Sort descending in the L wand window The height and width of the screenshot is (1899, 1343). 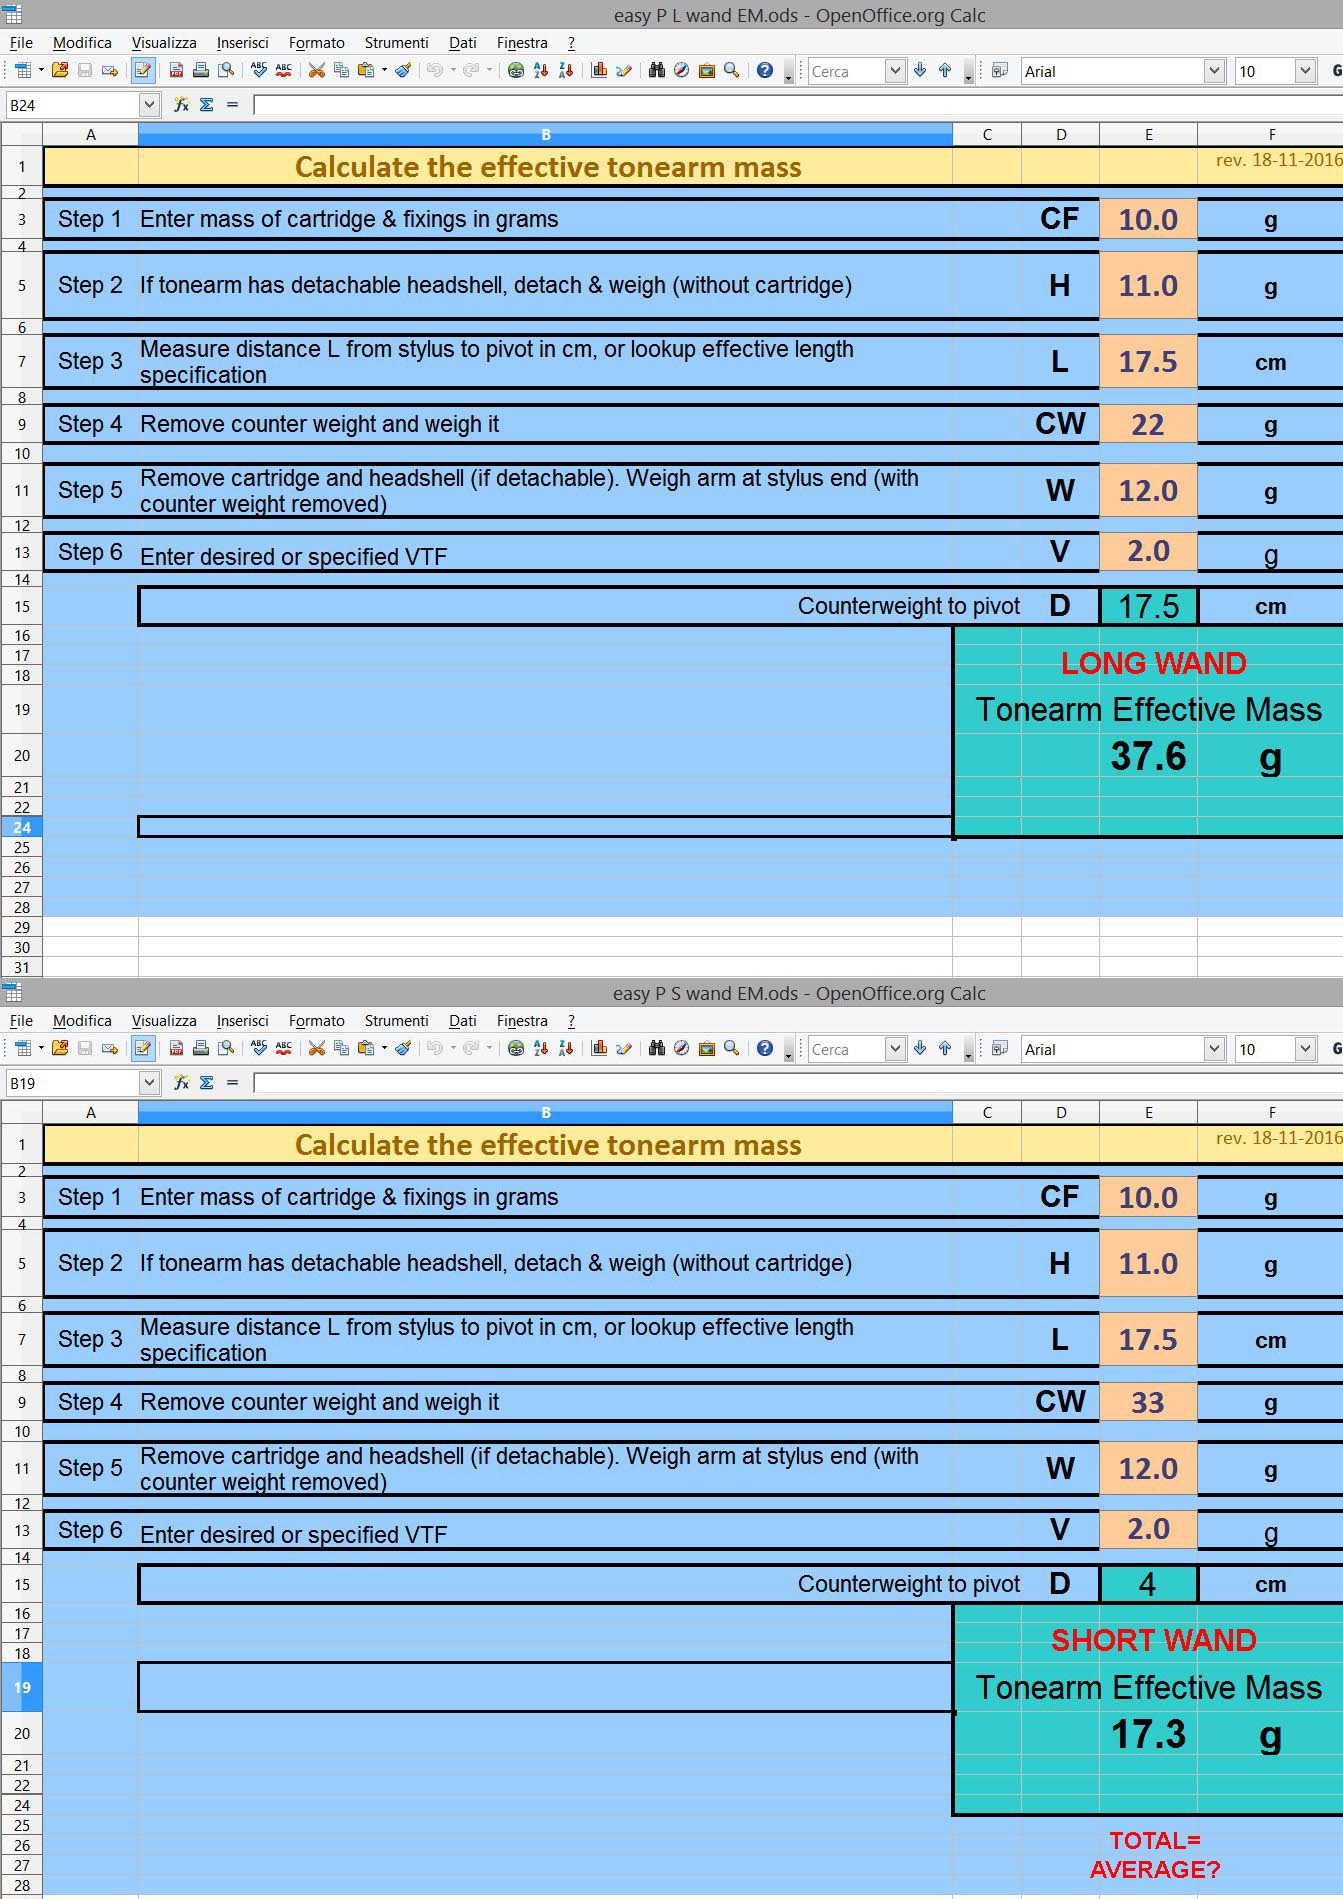pyautogui.click(x=566, y=71)
